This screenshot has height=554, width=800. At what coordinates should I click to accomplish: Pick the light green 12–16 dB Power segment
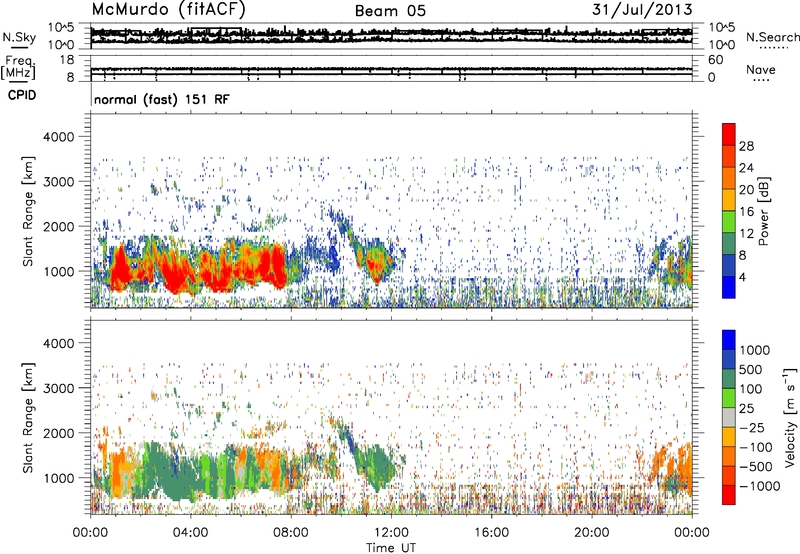tap(729, 222)
